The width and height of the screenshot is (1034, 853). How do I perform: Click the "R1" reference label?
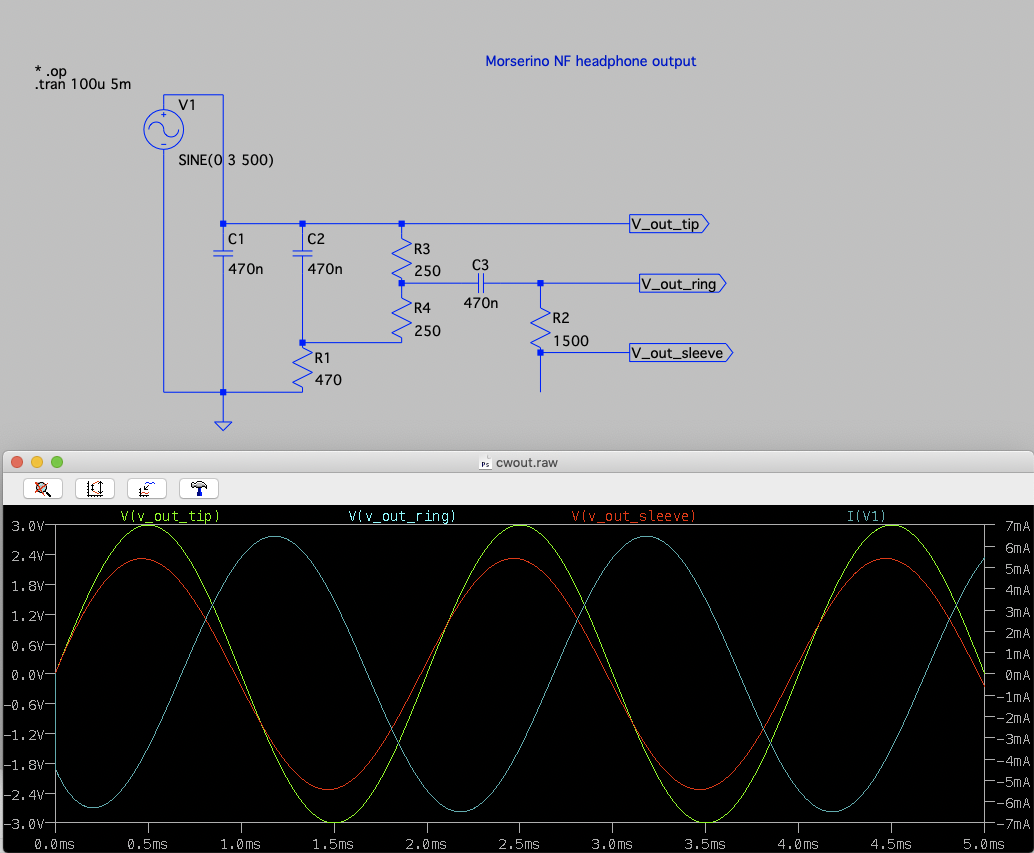322,358
